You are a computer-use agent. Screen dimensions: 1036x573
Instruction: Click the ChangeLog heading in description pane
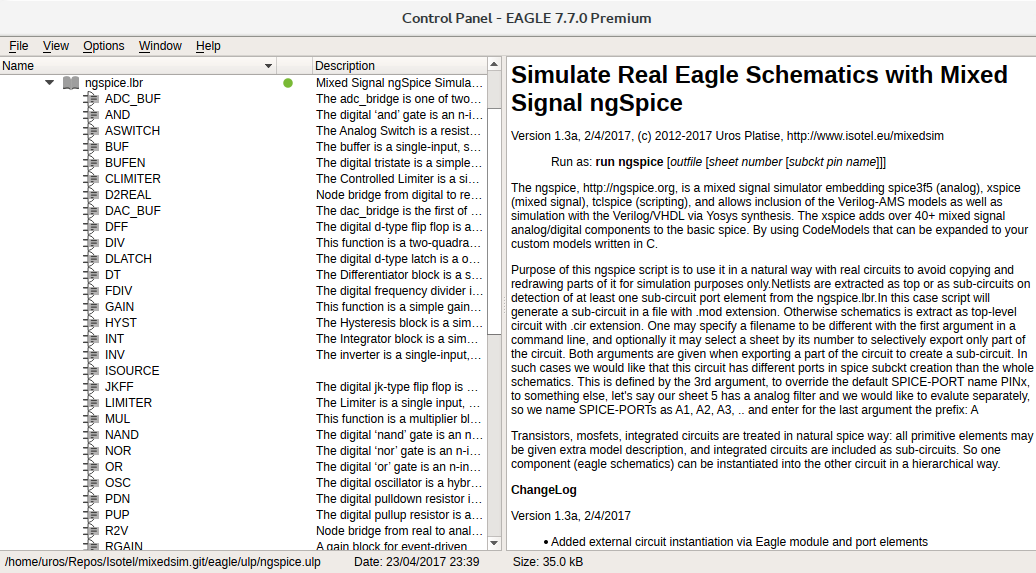[544, 490]
